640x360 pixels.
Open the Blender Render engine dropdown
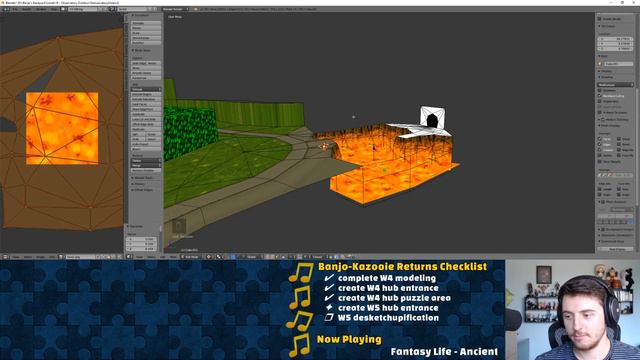tap(175, 9)
